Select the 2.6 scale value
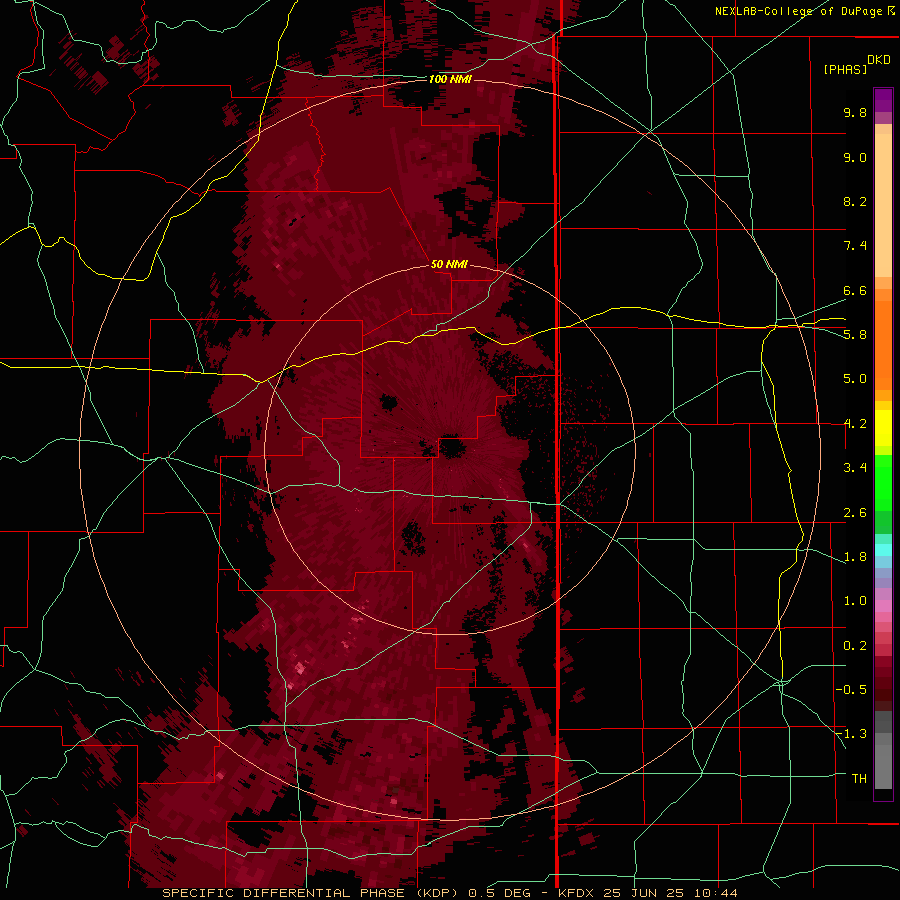 point(855,512)
